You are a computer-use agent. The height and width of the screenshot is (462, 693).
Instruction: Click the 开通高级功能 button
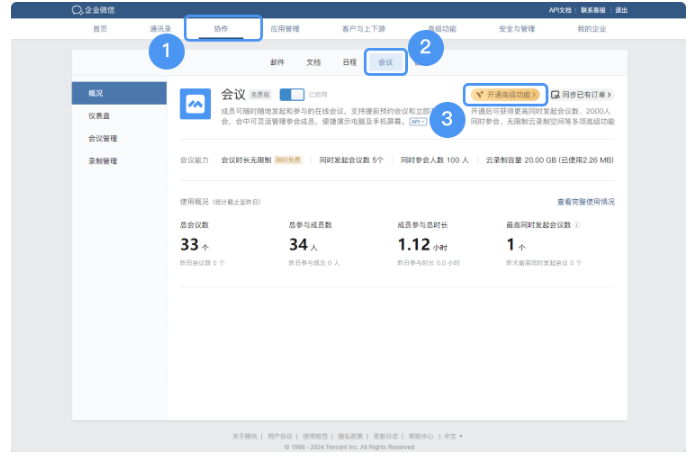point(507,94)
